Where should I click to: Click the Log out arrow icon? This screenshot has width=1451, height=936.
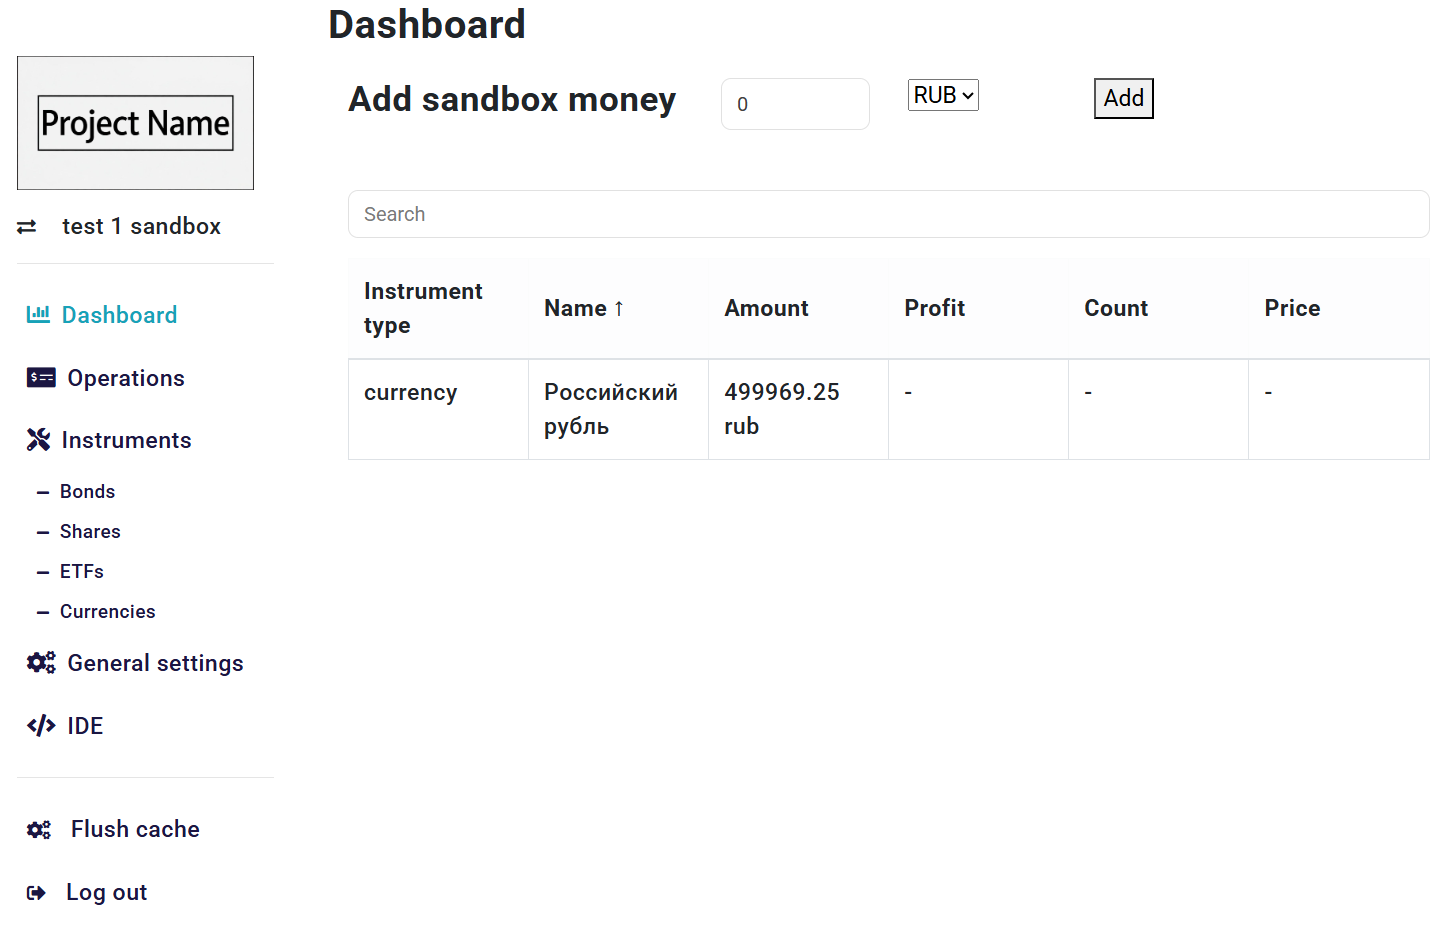(x=36, y=893)
